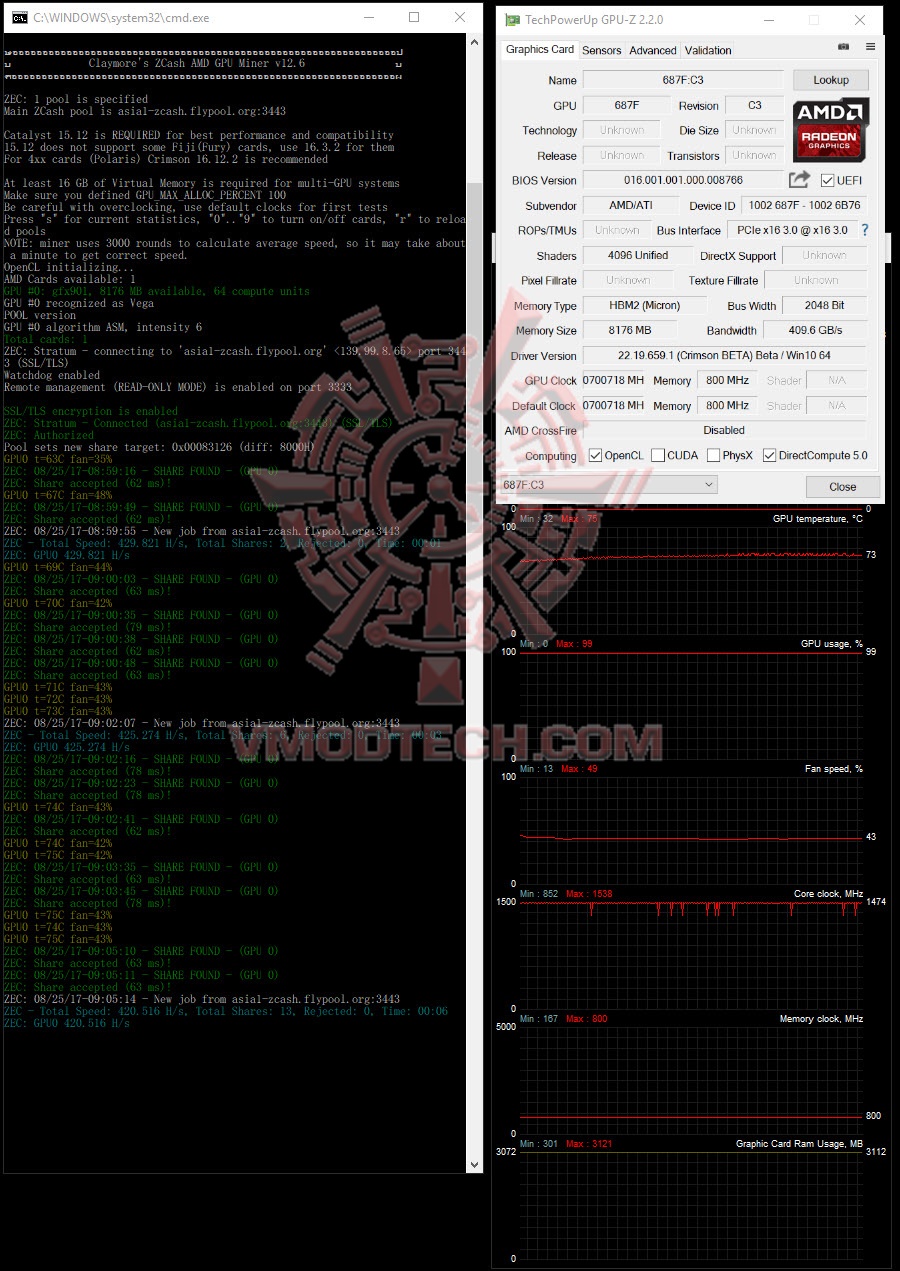Close the cmd.exe window

click(x=460, y=18)
